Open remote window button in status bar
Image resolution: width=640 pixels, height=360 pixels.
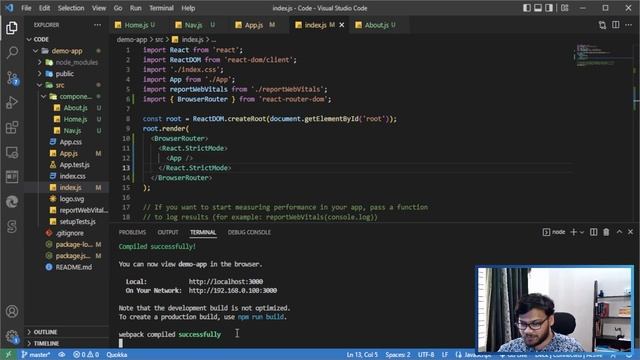click(8, 354)
